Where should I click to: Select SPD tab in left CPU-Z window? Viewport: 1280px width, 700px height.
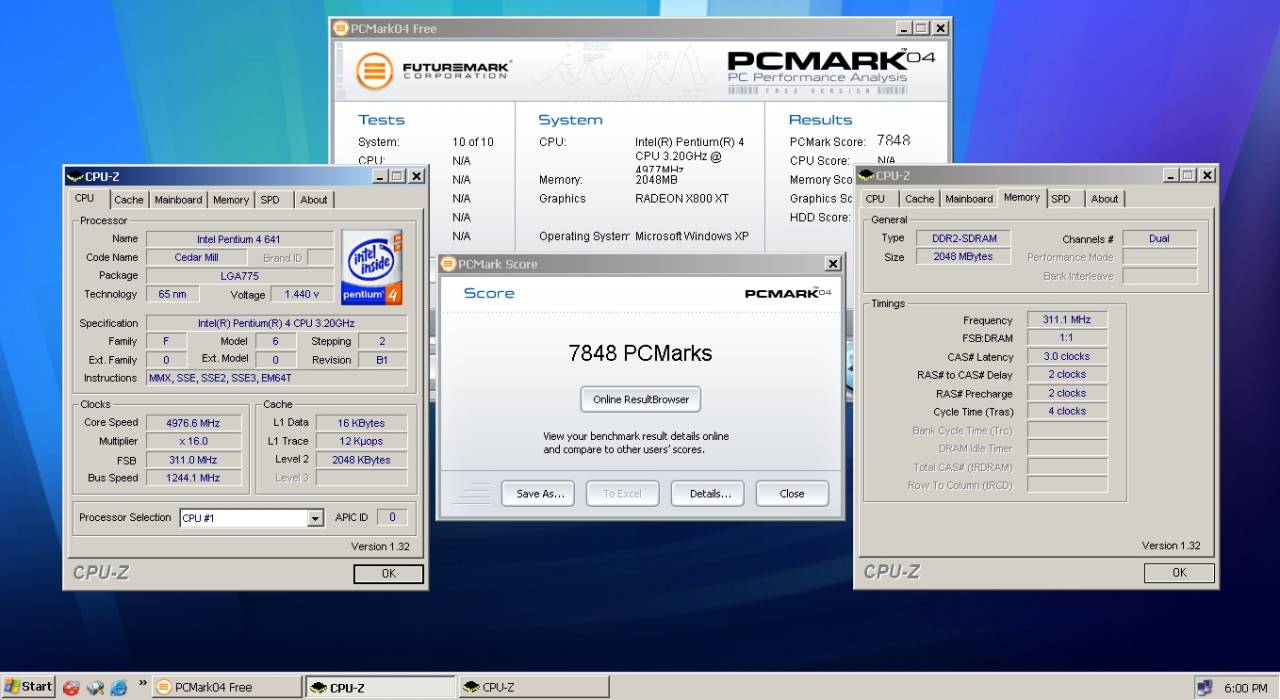[x=270, y=200]
